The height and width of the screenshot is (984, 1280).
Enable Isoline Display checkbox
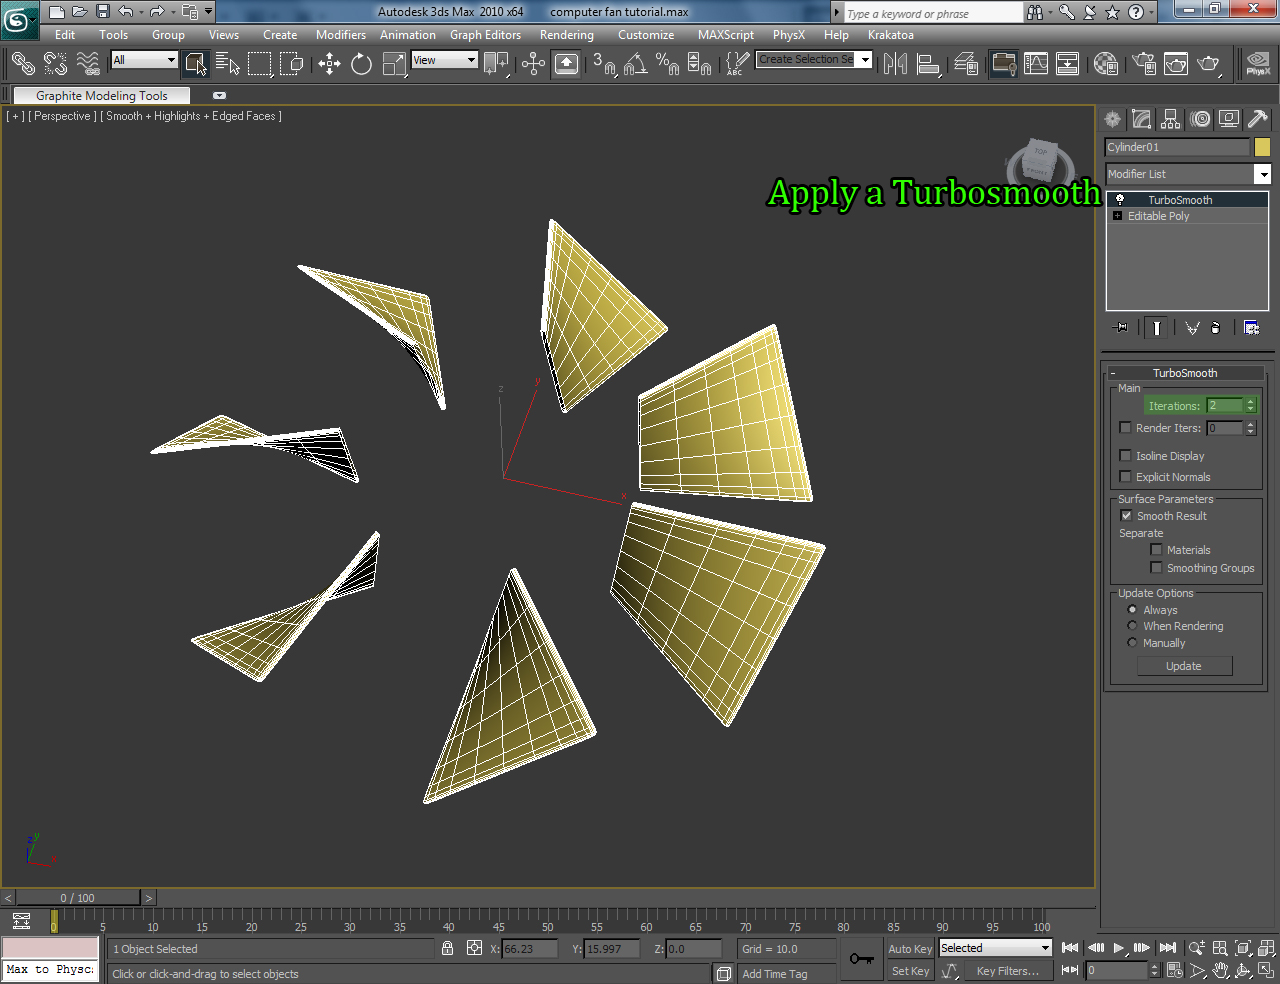point(1125,455)
